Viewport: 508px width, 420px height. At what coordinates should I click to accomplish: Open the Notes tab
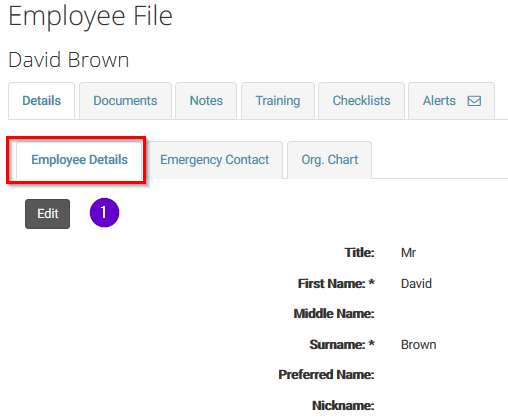(206, 101)
